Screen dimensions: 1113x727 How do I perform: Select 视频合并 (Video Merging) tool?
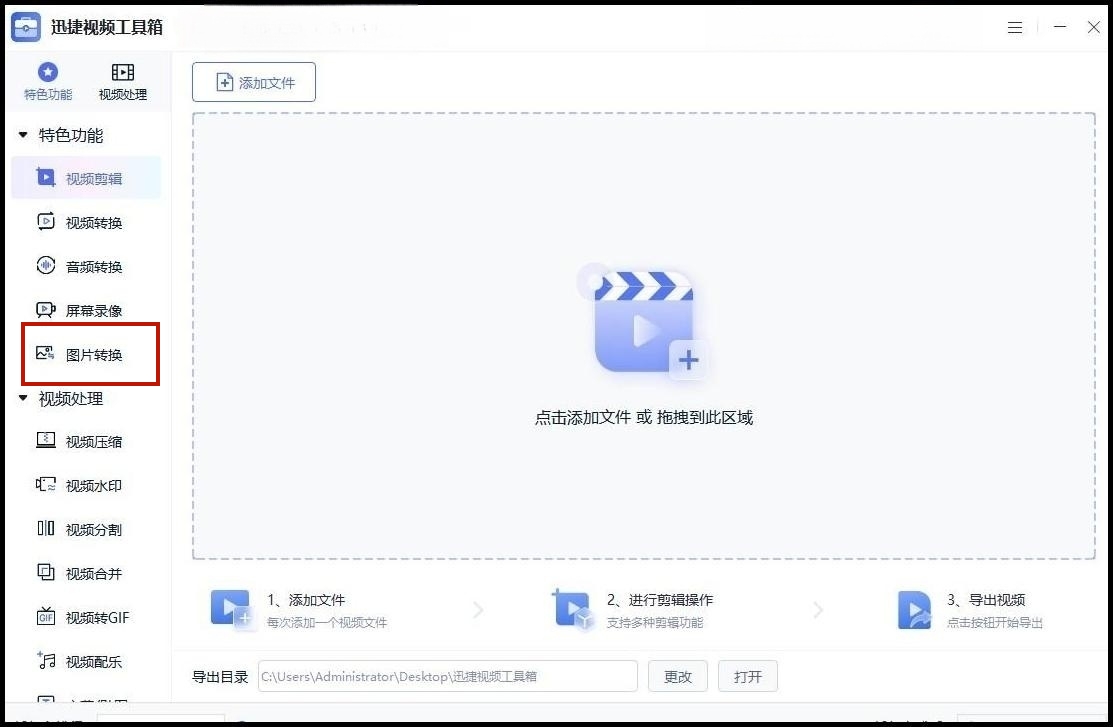[88, 573]
